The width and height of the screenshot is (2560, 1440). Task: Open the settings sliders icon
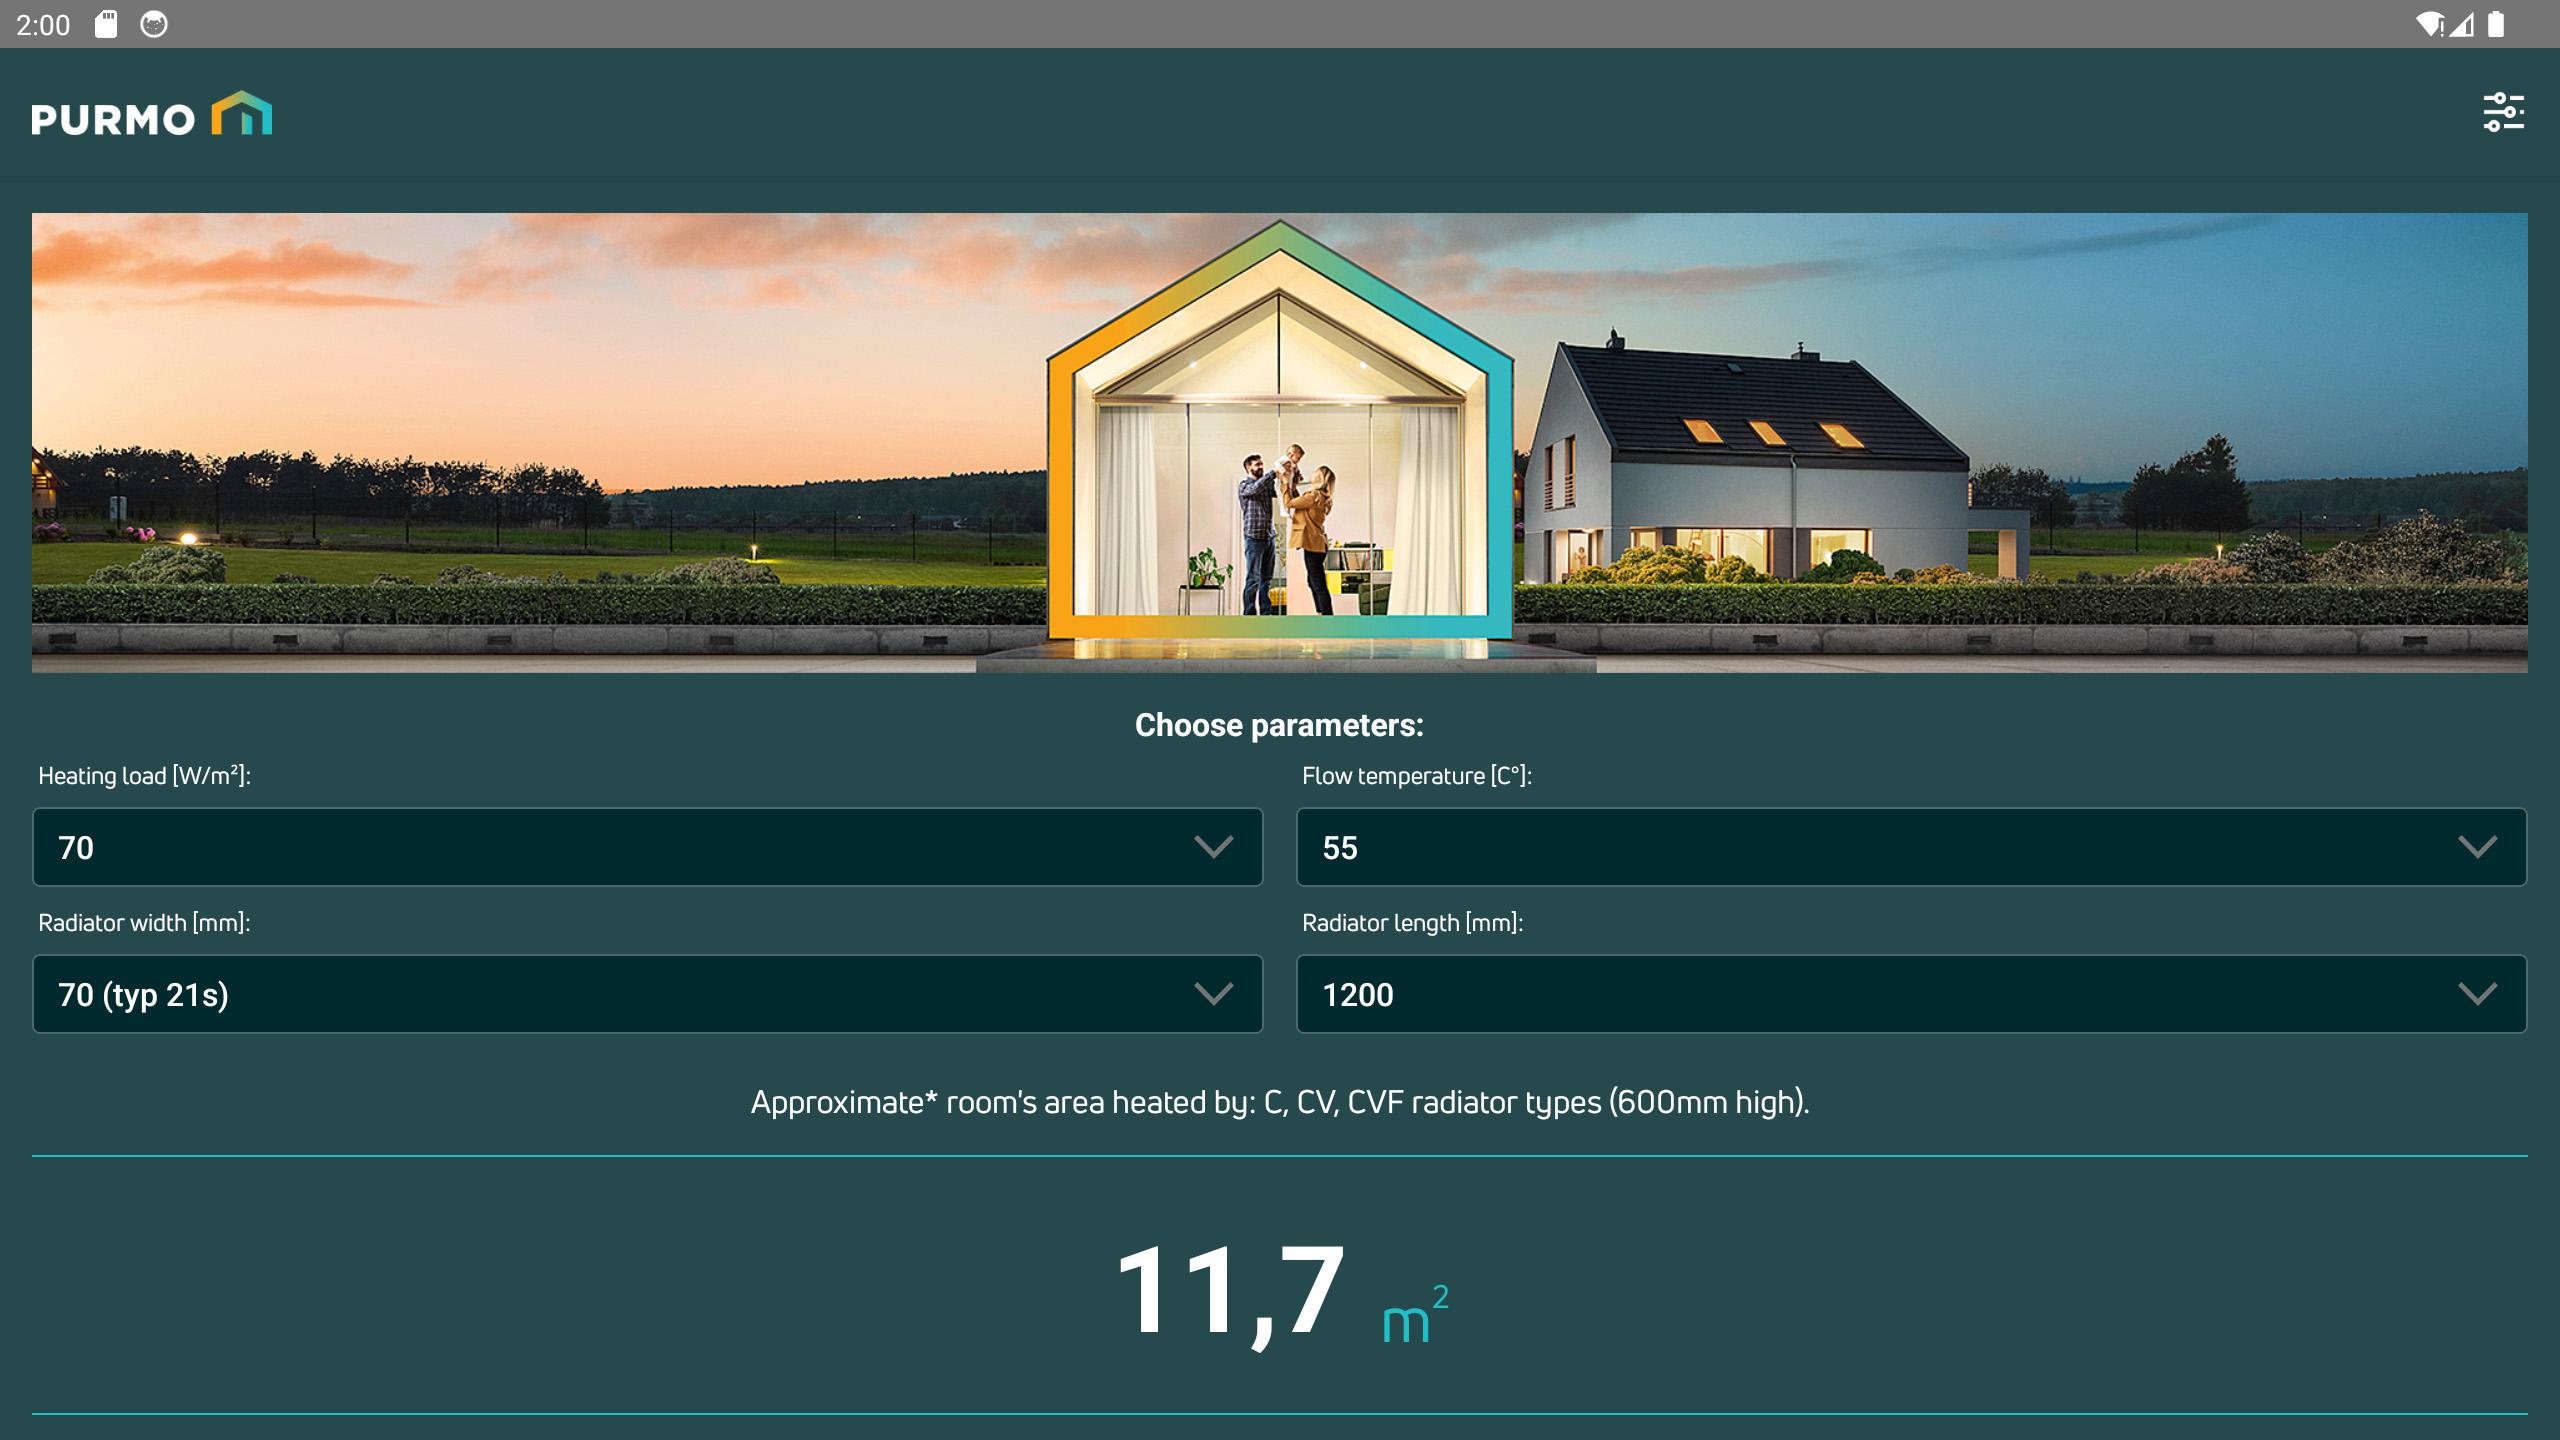coord(2504,112)
